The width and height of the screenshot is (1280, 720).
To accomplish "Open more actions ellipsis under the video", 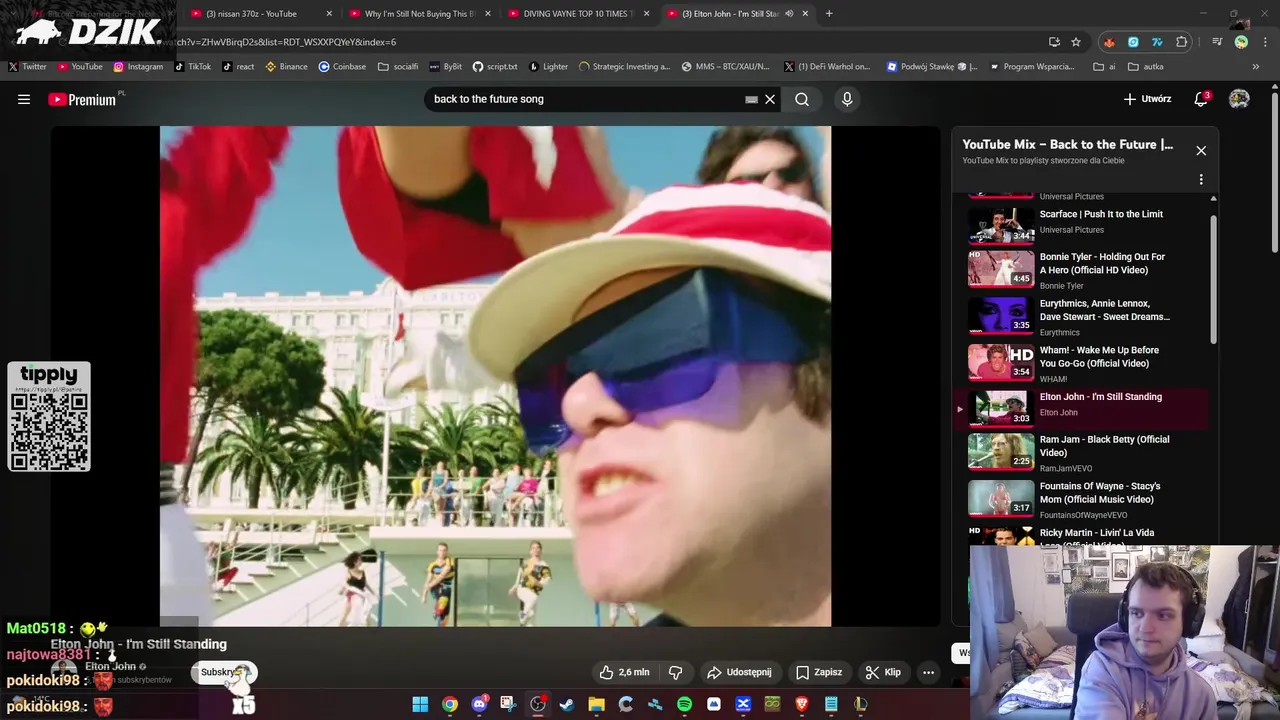I will (928, 672).
